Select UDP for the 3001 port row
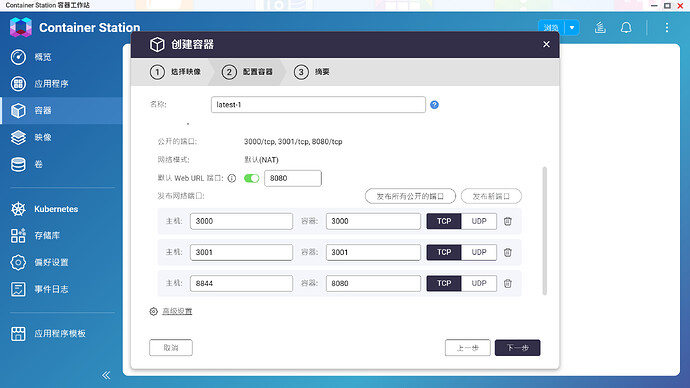The height and width of the screenshot is (388, 690). pyautogui.click(x=479, y=253)
